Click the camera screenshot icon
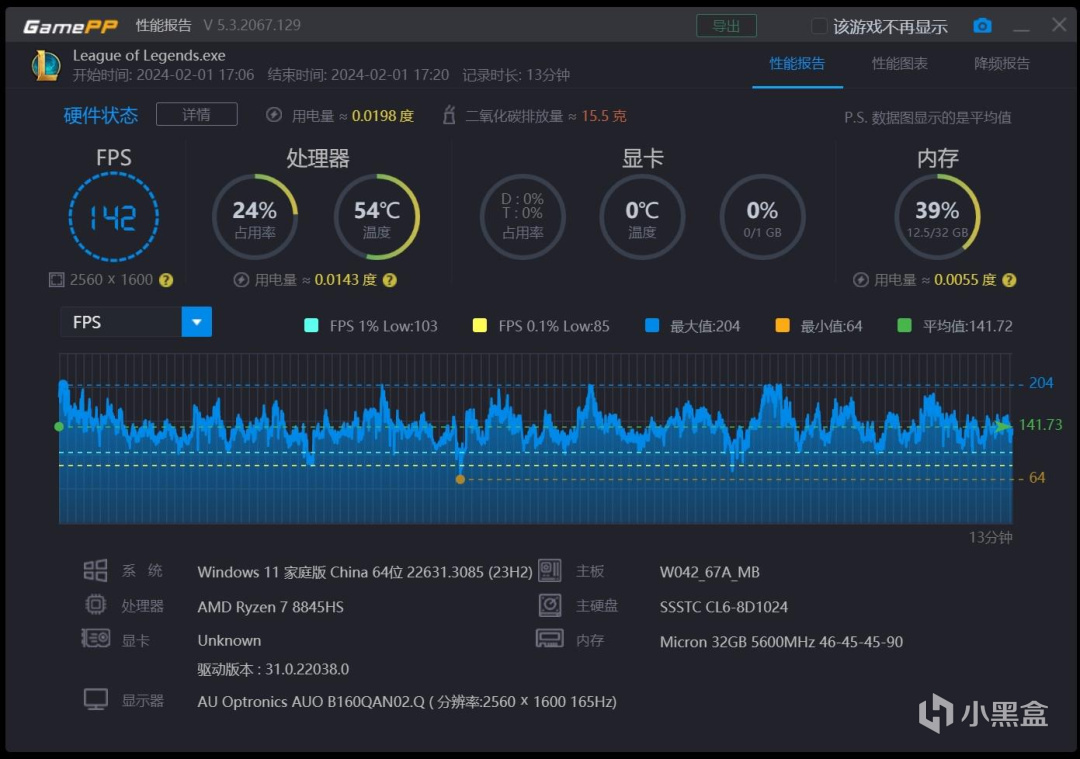The height and width of the screenshot is (759, 1080). coord(982,25)
